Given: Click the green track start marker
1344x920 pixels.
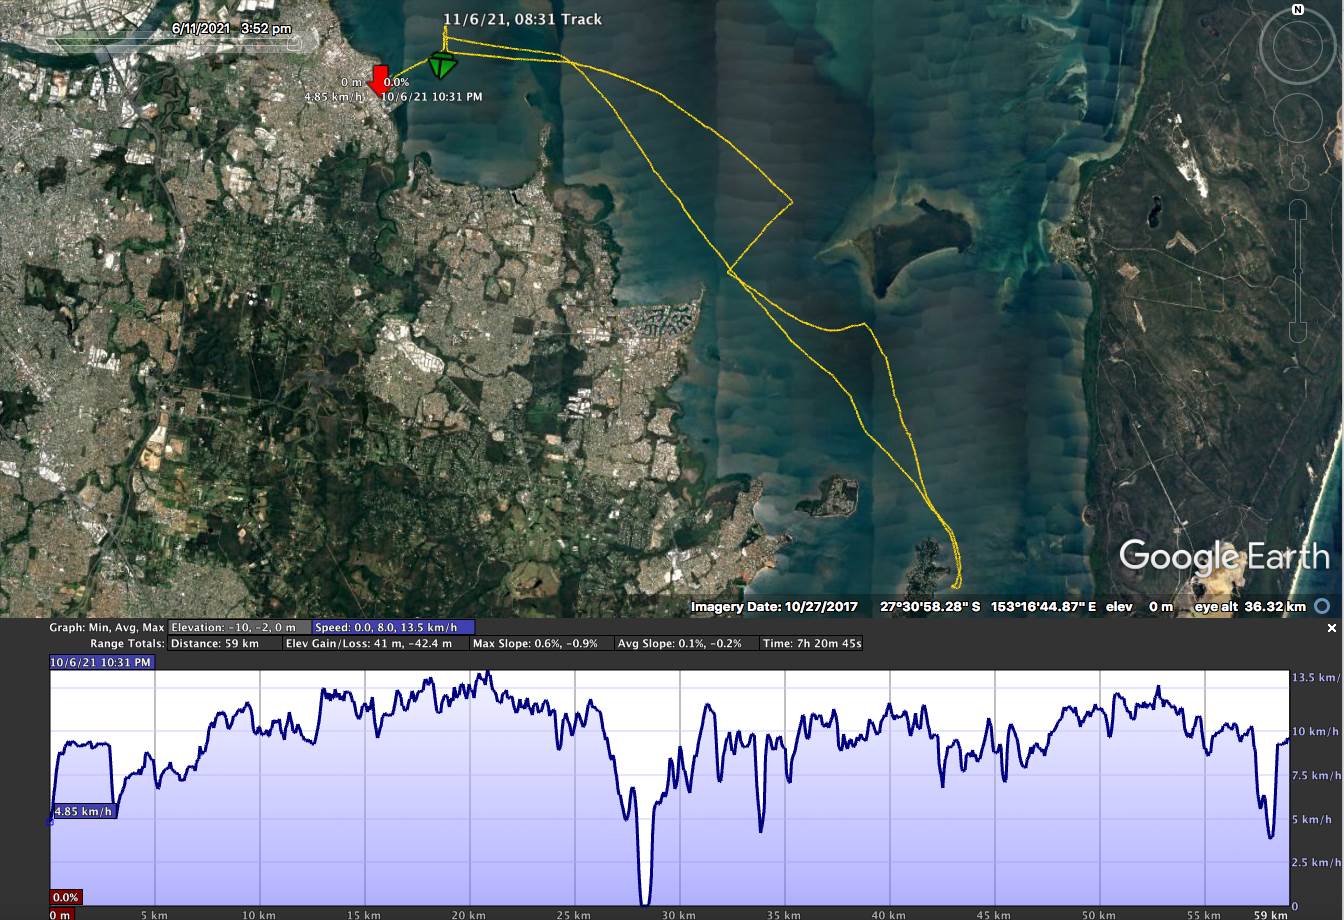Looking at the screenshot, I should (x=441, y=66).
